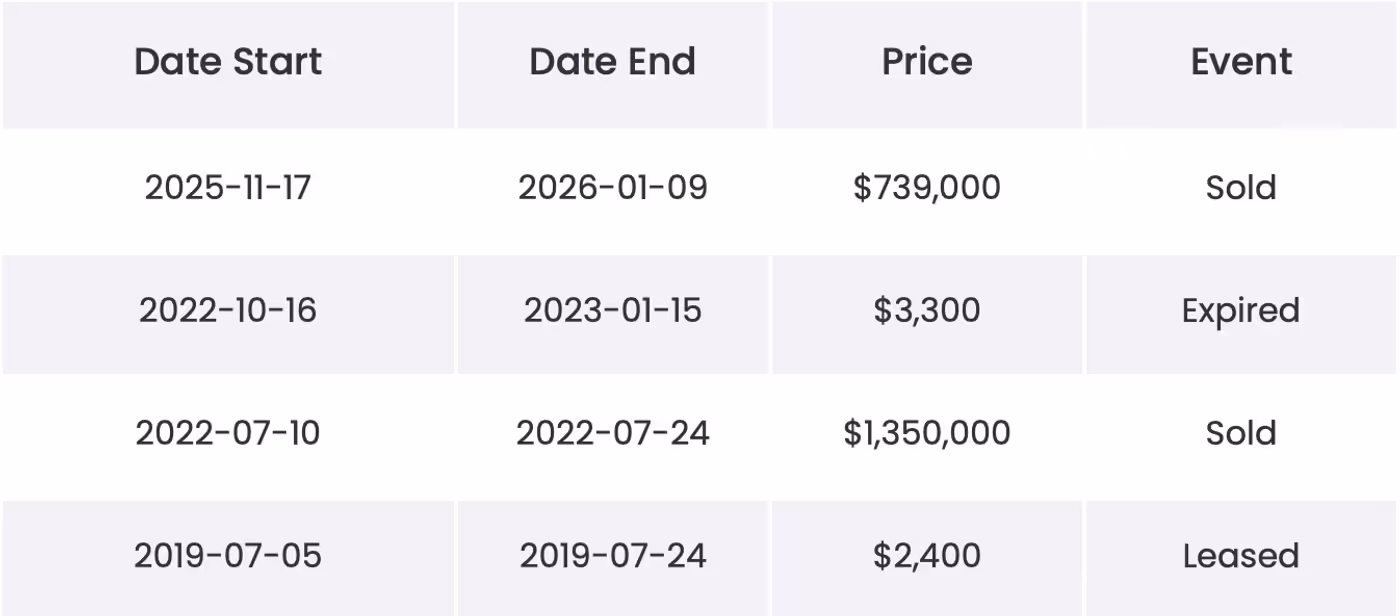1400x616 pixels.
Task: Select the 2022-07-24 end date cell
Action: (612, 433)
